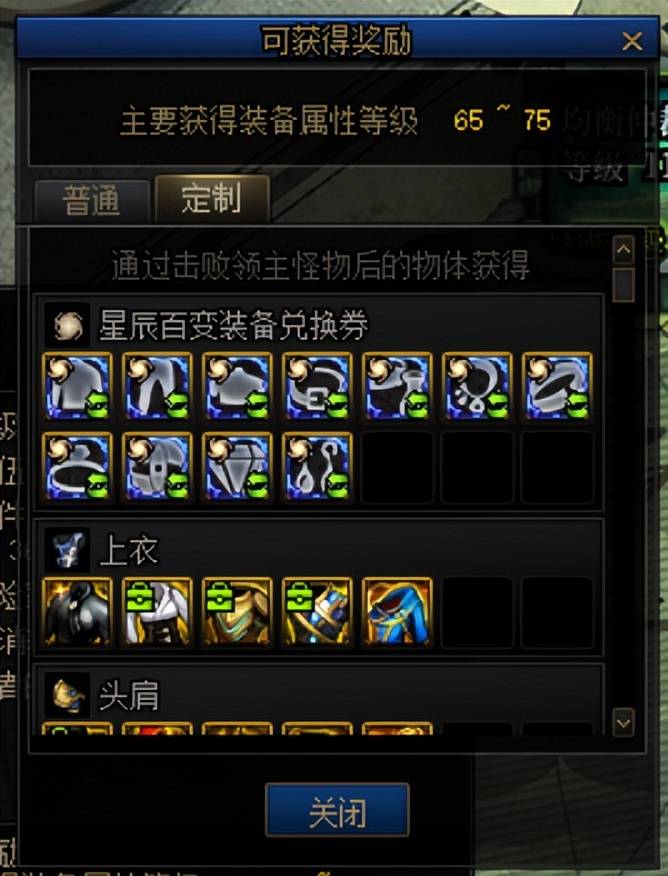Click the 关闭 button
668x876 pixels.
pos(337,810)
